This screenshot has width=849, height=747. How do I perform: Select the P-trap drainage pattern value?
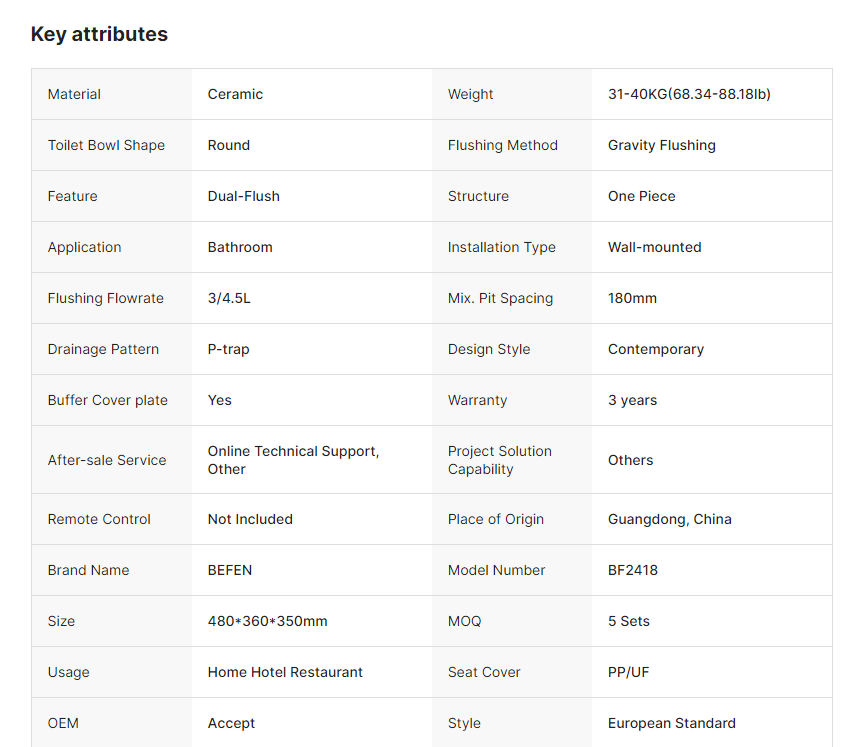click(x=230, y=349)
